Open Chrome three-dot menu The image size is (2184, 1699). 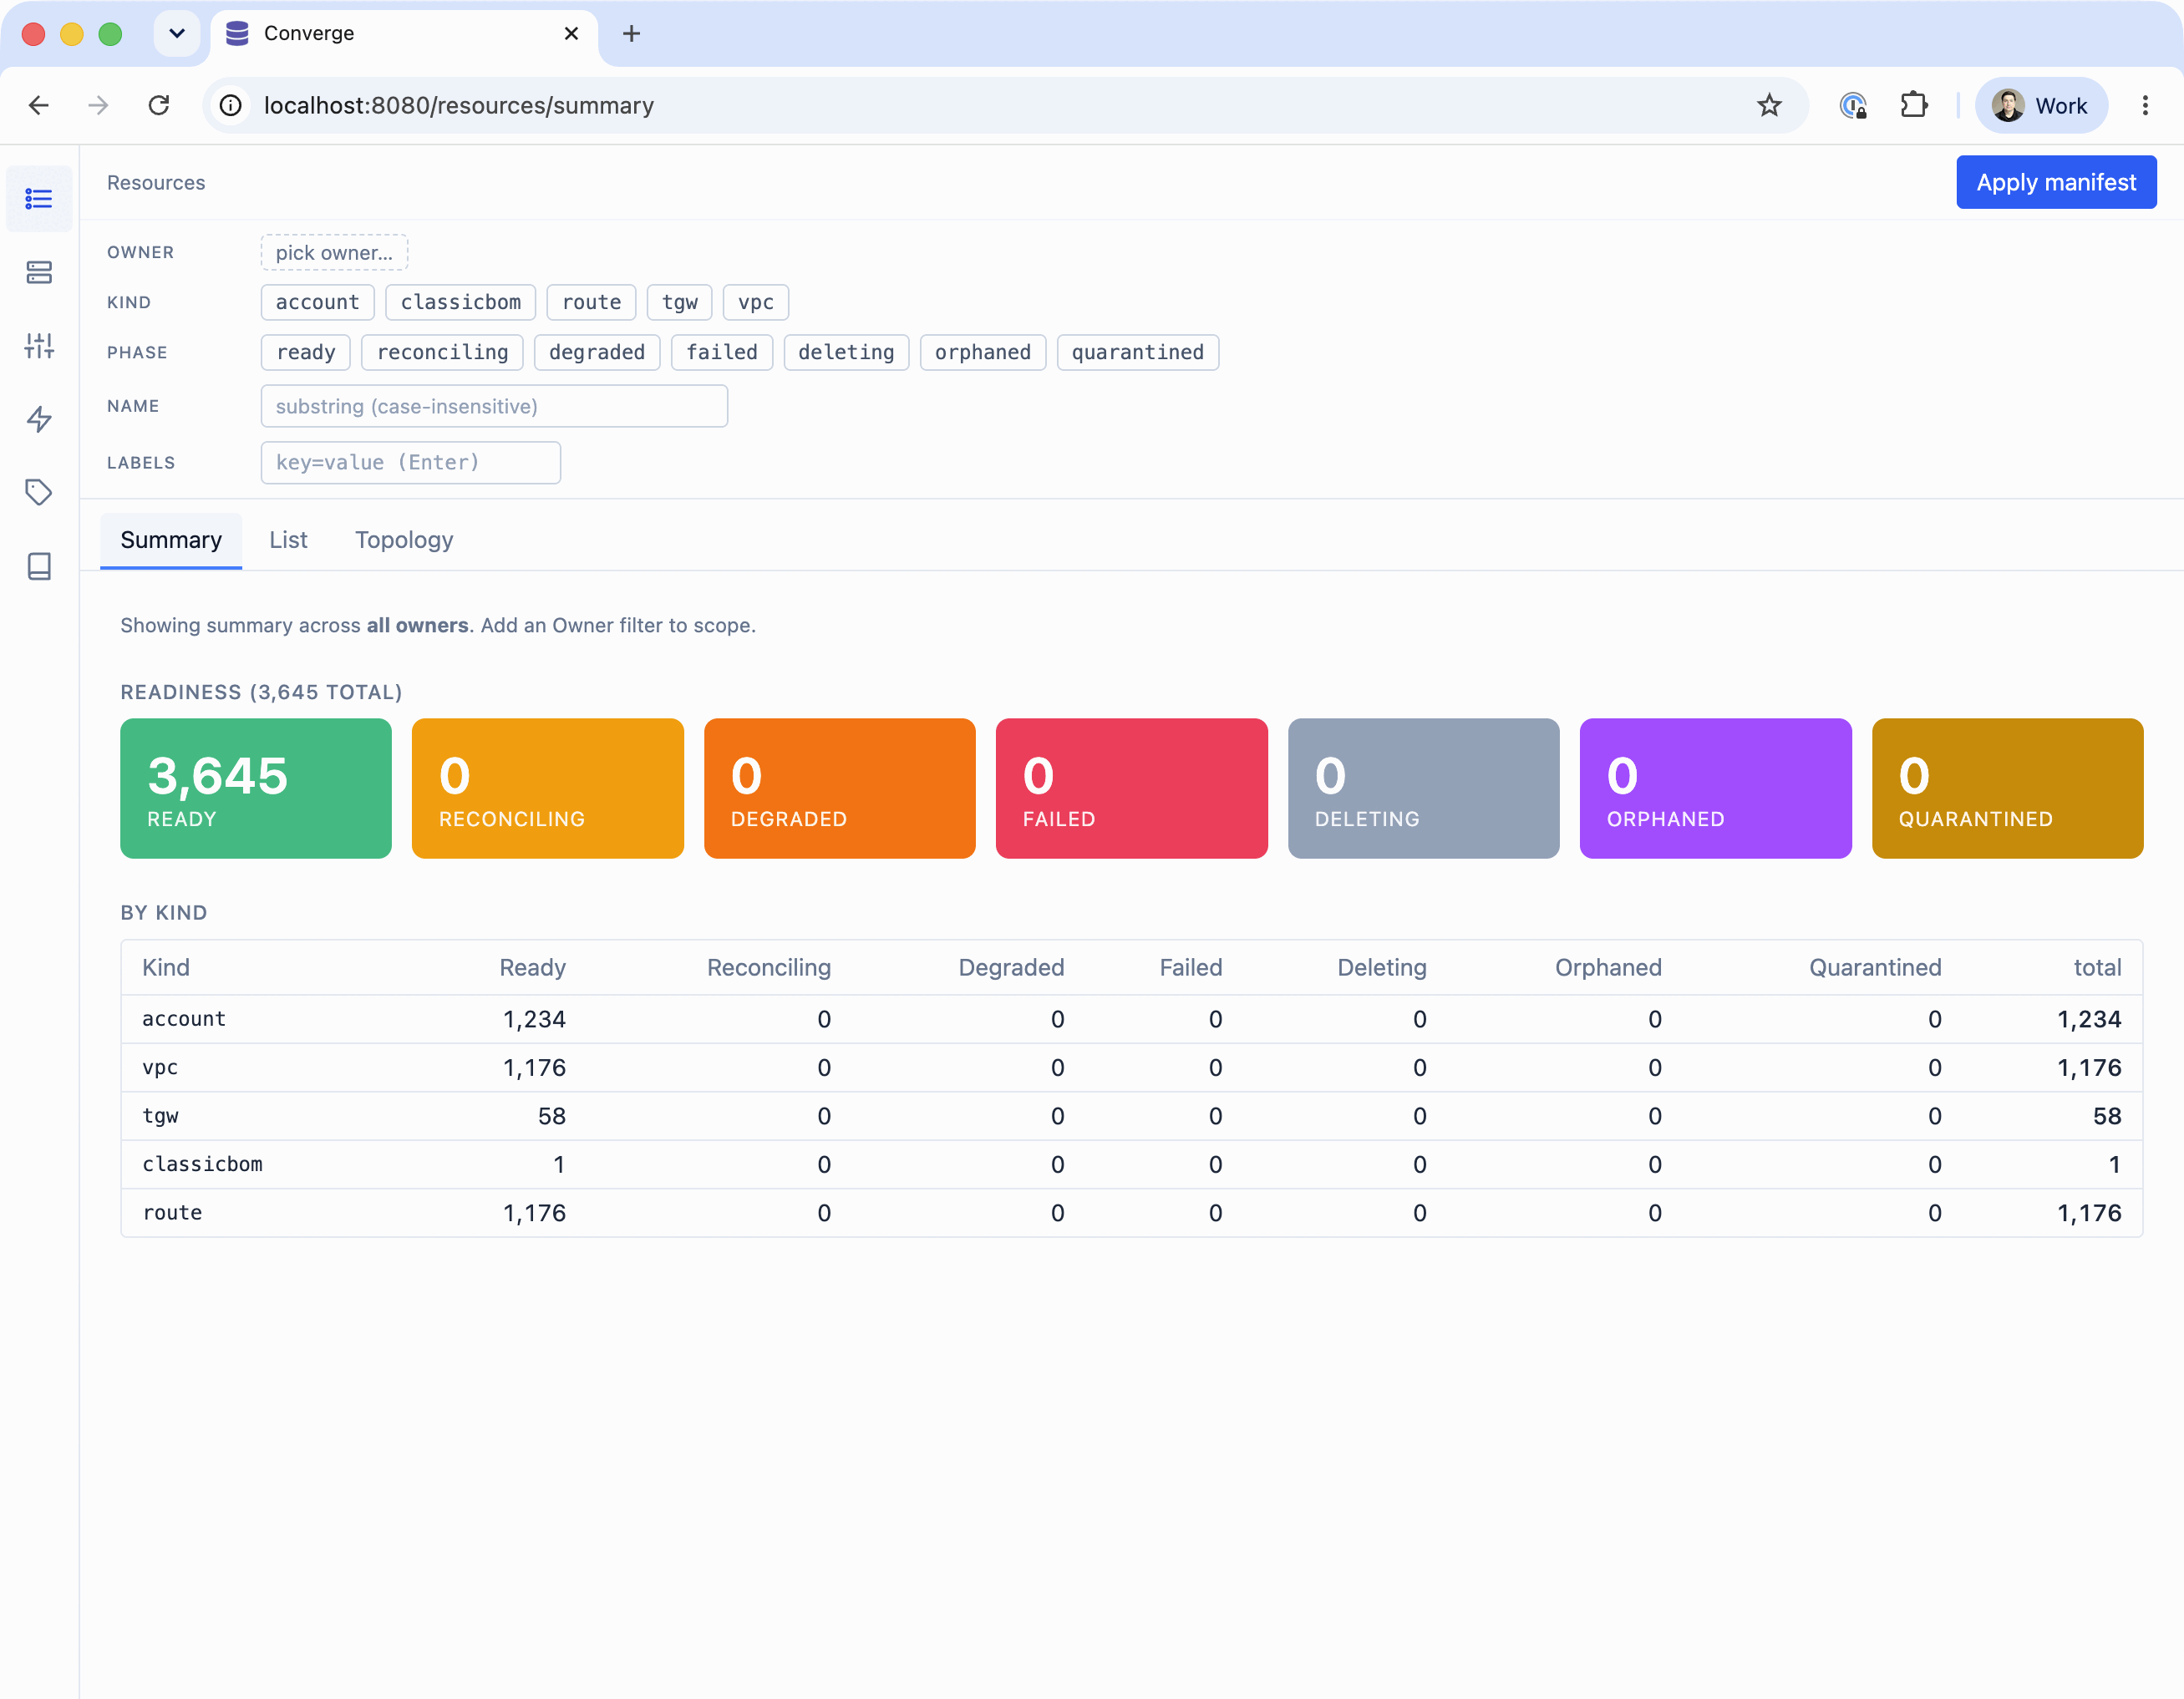[2144, 105]
